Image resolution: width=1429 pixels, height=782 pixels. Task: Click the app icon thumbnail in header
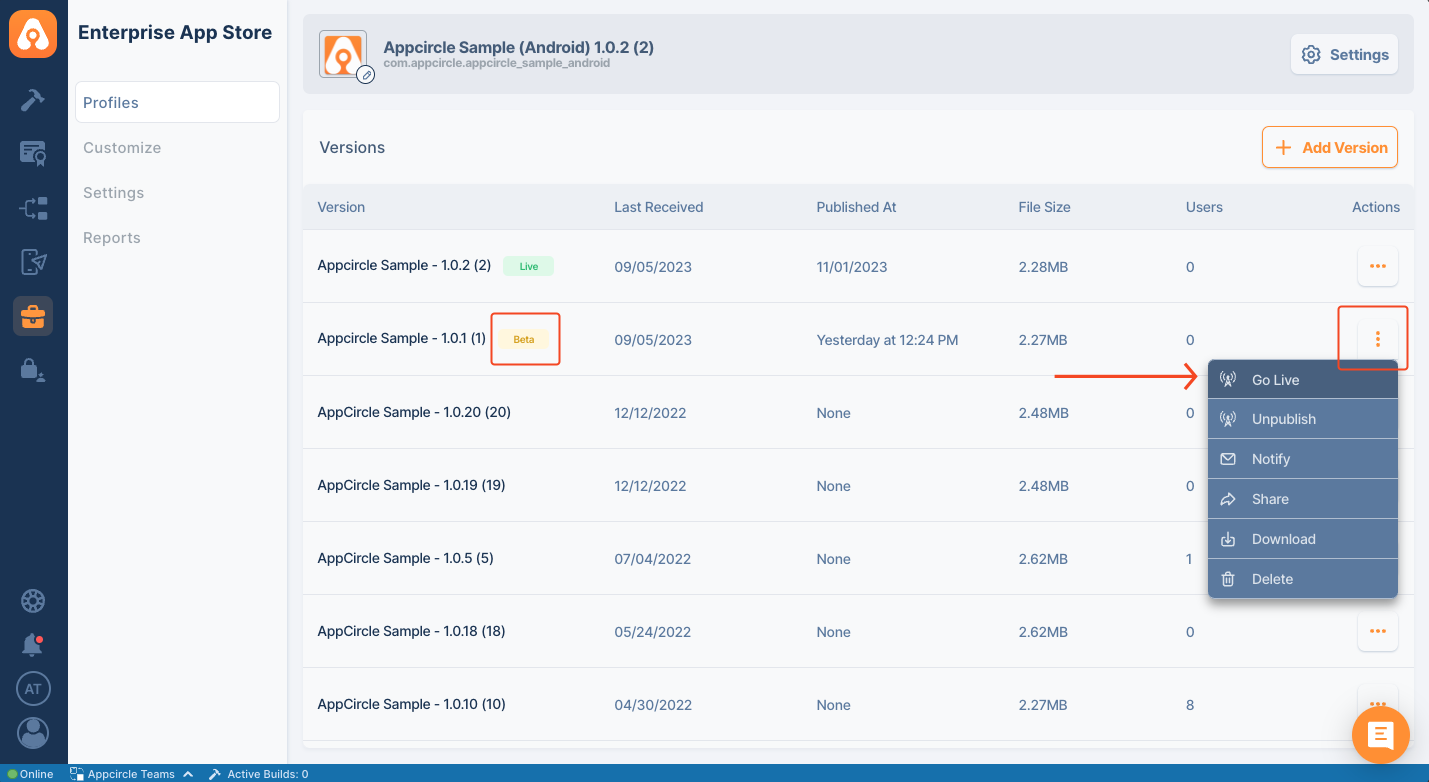tap(344, 54)
